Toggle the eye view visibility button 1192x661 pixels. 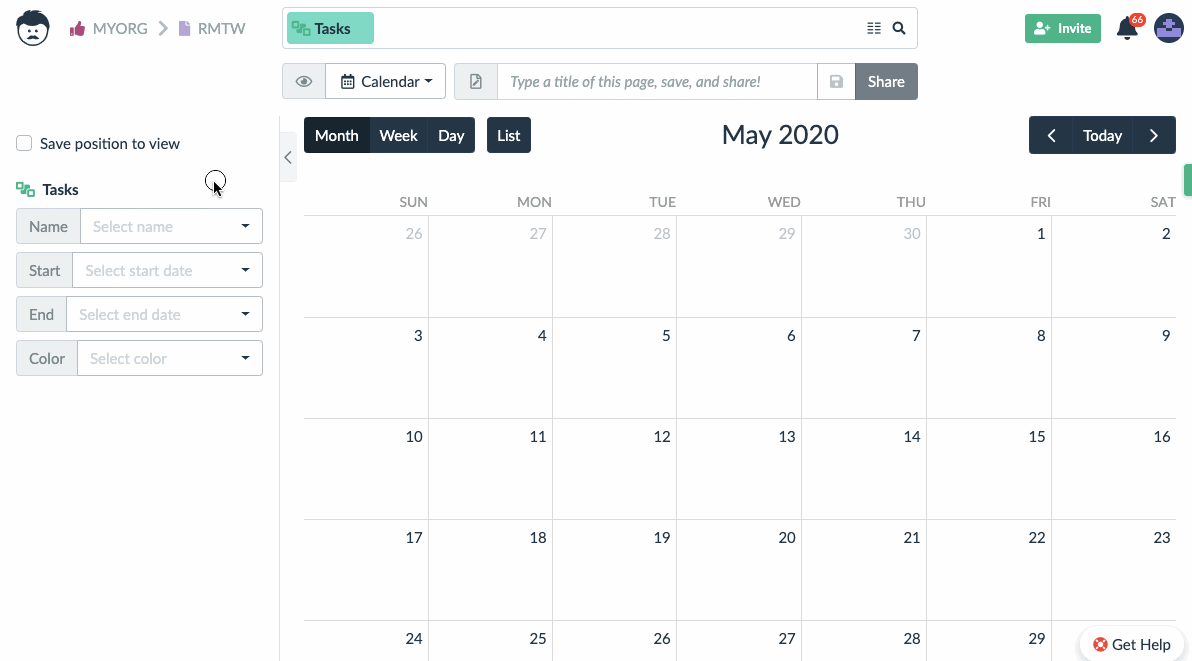(304, 81)
